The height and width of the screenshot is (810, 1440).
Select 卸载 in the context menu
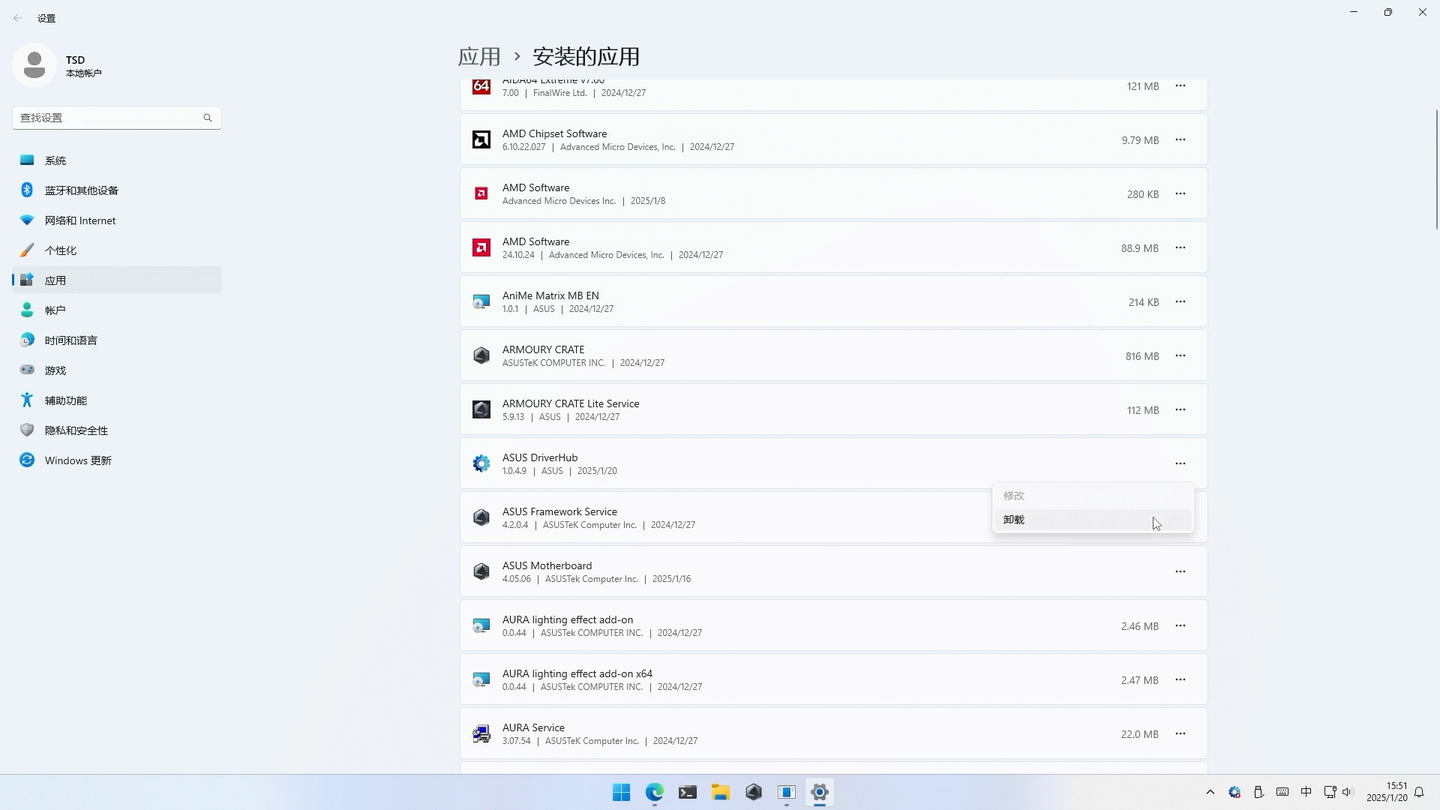click(x=1013, y=519)
